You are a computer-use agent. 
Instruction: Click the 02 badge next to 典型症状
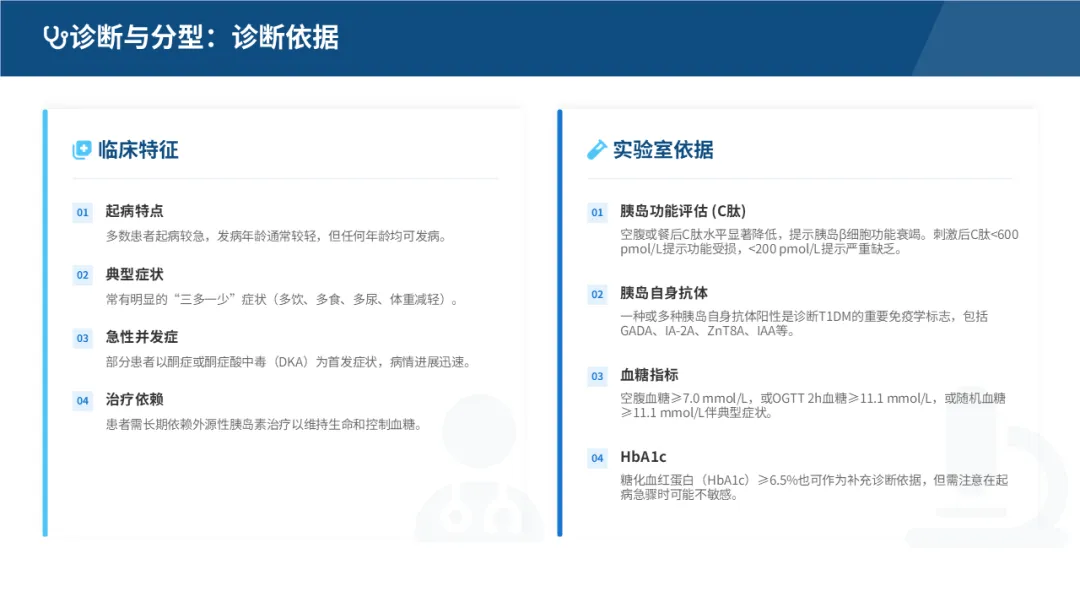click(x=83, y=275)
